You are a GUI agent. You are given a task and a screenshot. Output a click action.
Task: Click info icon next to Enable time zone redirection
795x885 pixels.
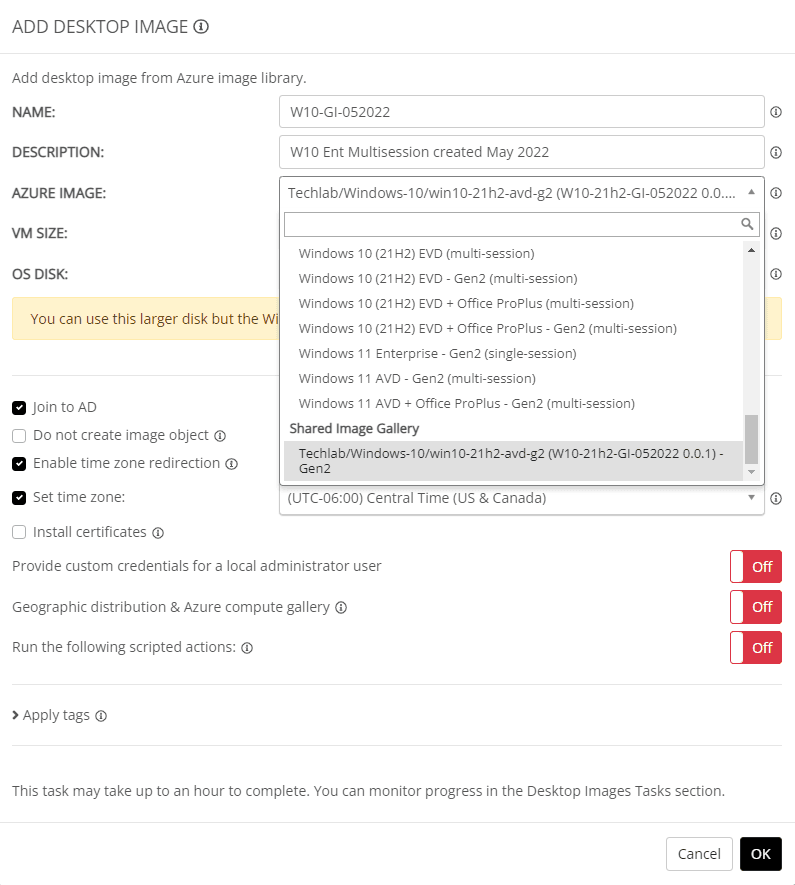(231, 464)
